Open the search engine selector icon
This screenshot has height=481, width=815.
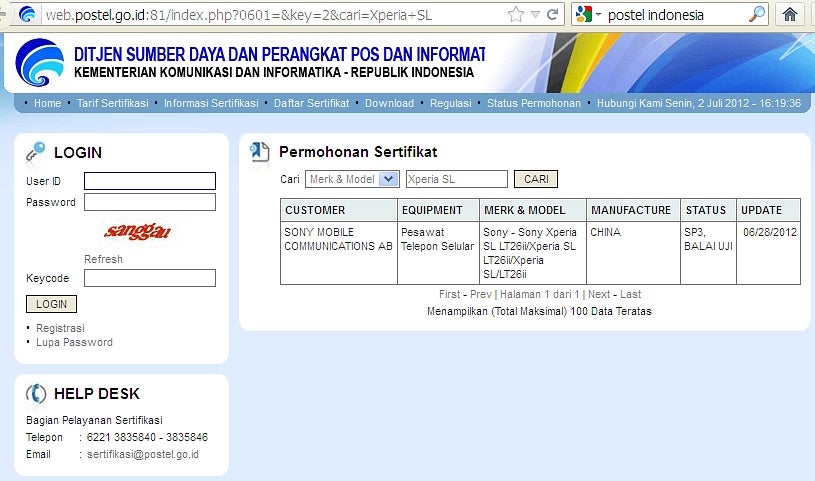point(588,15)
